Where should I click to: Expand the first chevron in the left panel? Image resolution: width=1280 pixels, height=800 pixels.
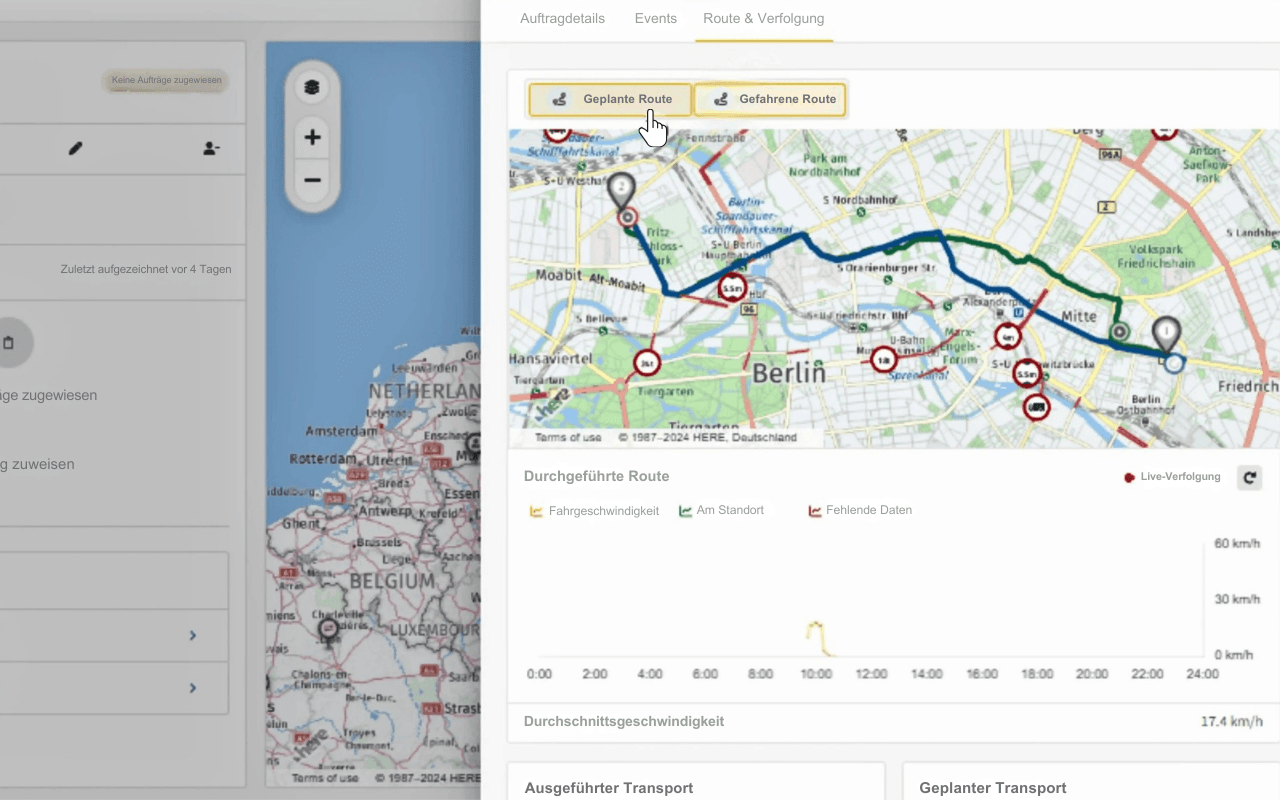pyautogui.click(x=192, y=635)
